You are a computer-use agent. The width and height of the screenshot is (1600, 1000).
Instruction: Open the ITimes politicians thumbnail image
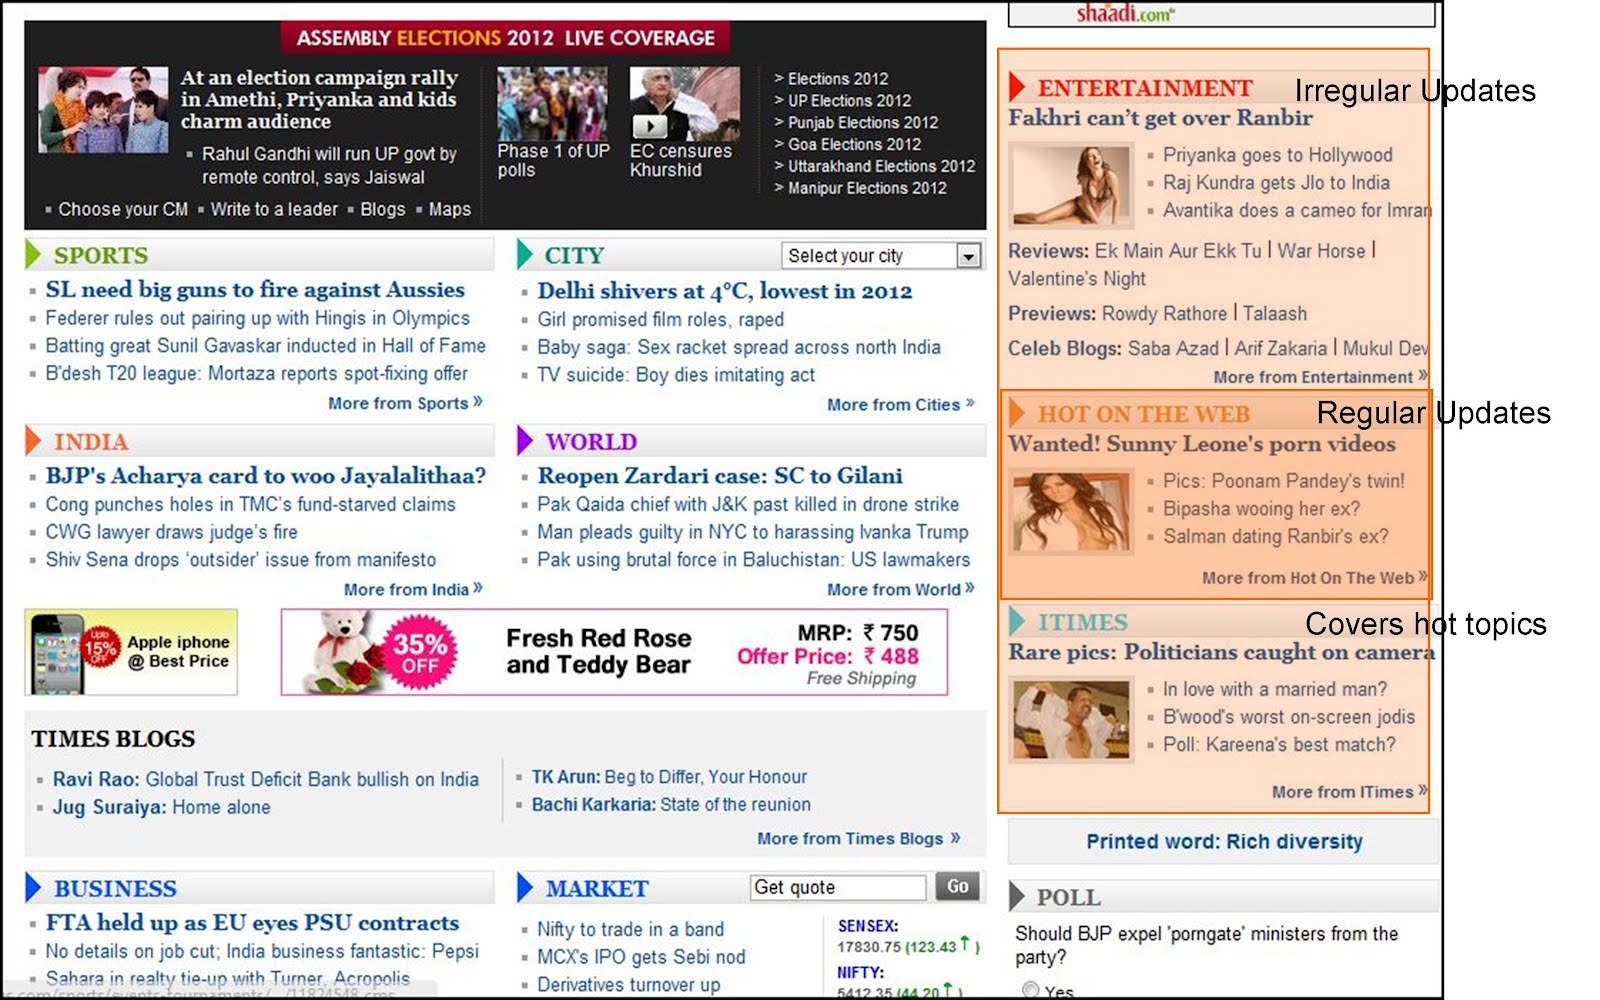pos(1071,720)
